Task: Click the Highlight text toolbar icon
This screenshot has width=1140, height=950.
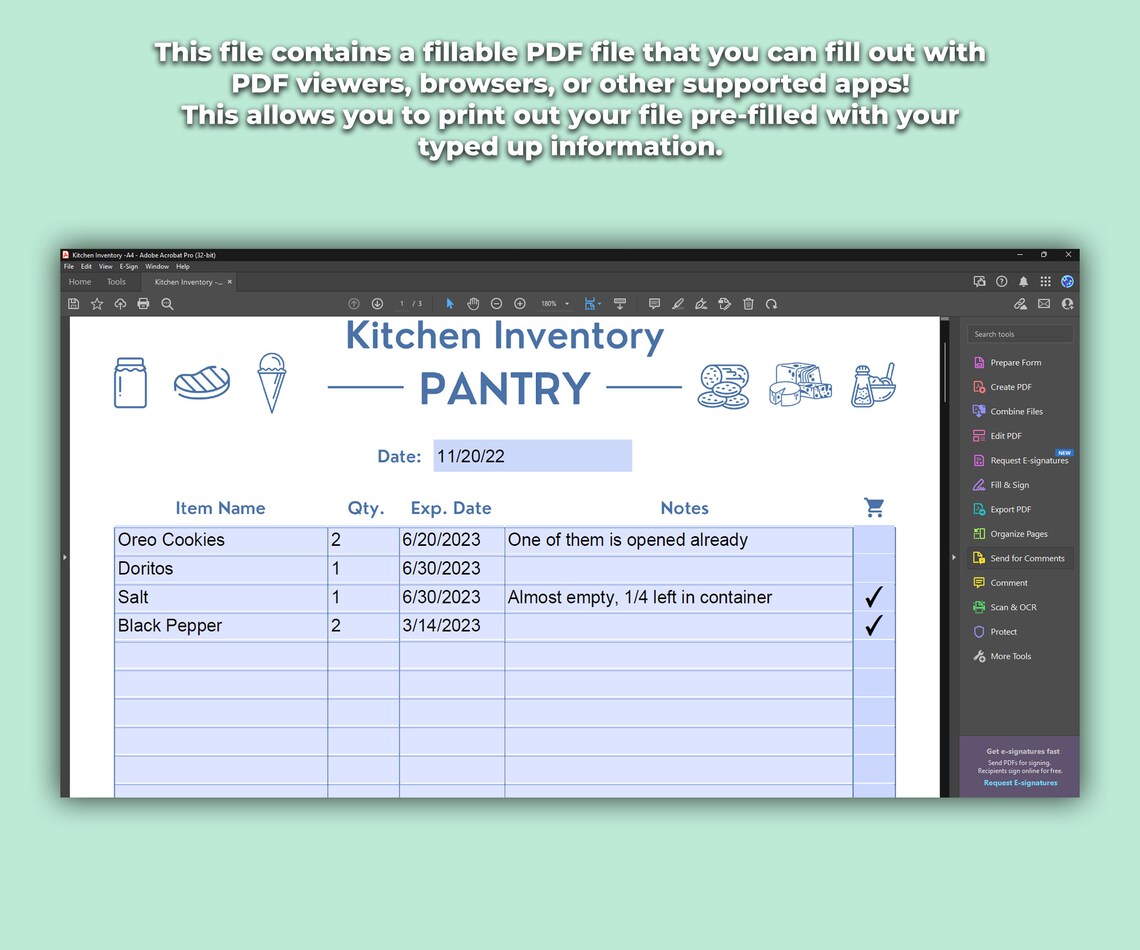Action: pyautogui.click(x=678, y=303)
